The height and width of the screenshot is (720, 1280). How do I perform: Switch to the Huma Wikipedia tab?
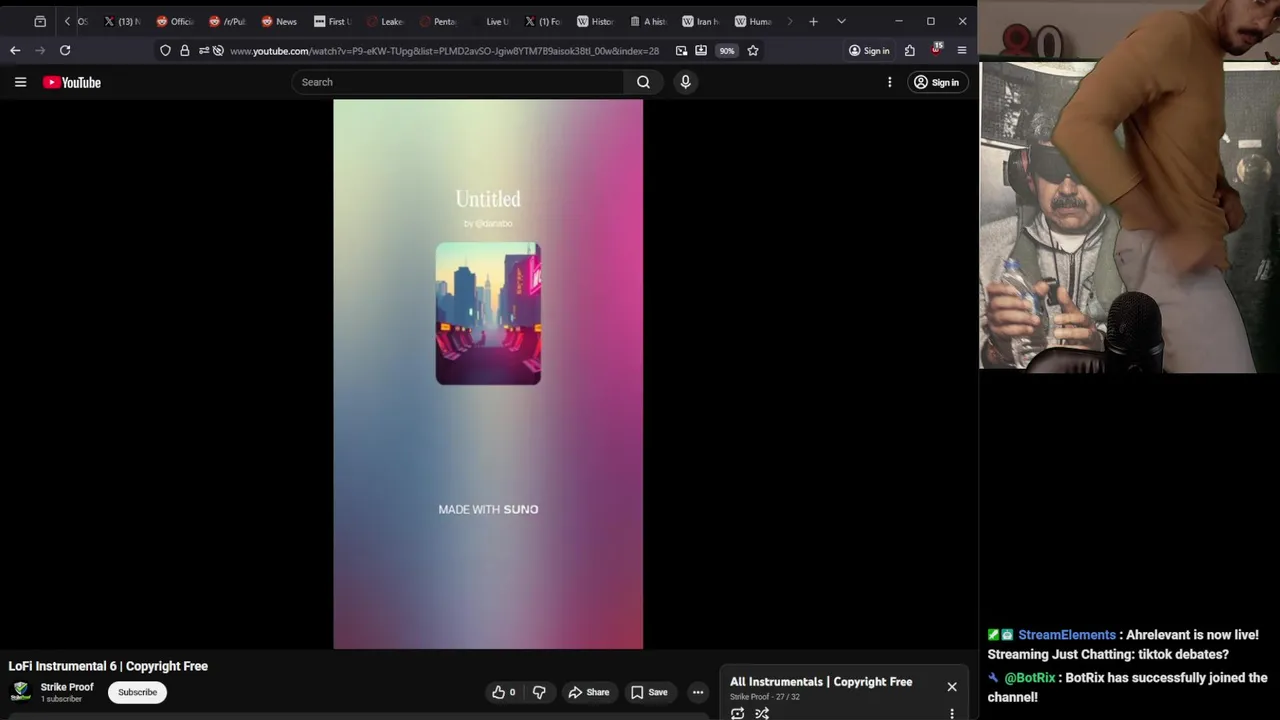753,21
